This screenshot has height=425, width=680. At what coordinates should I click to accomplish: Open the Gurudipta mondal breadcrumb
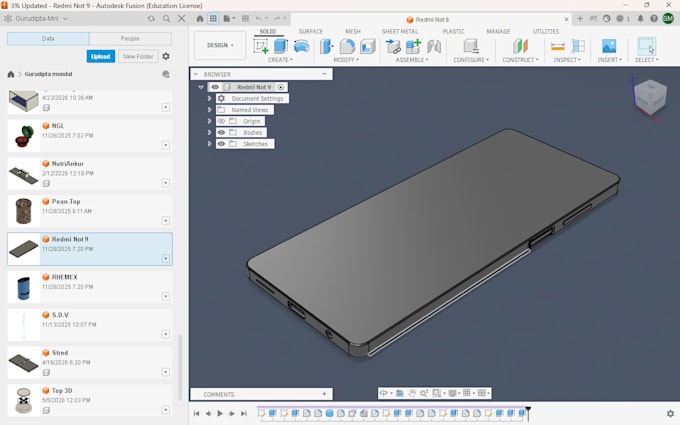(48, 74)
